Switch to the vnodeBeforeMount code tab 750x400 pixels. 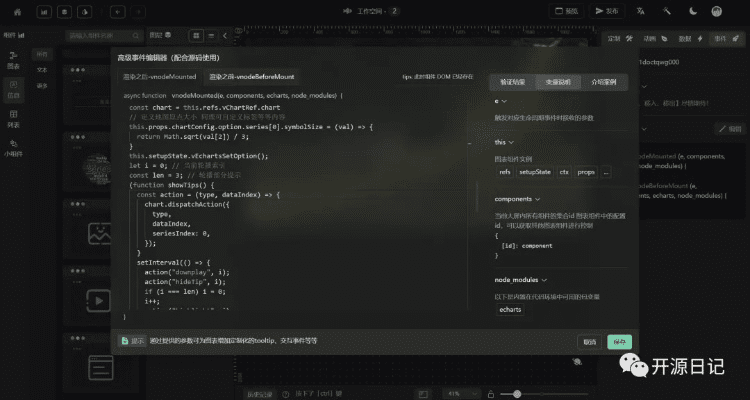(252, 77)
